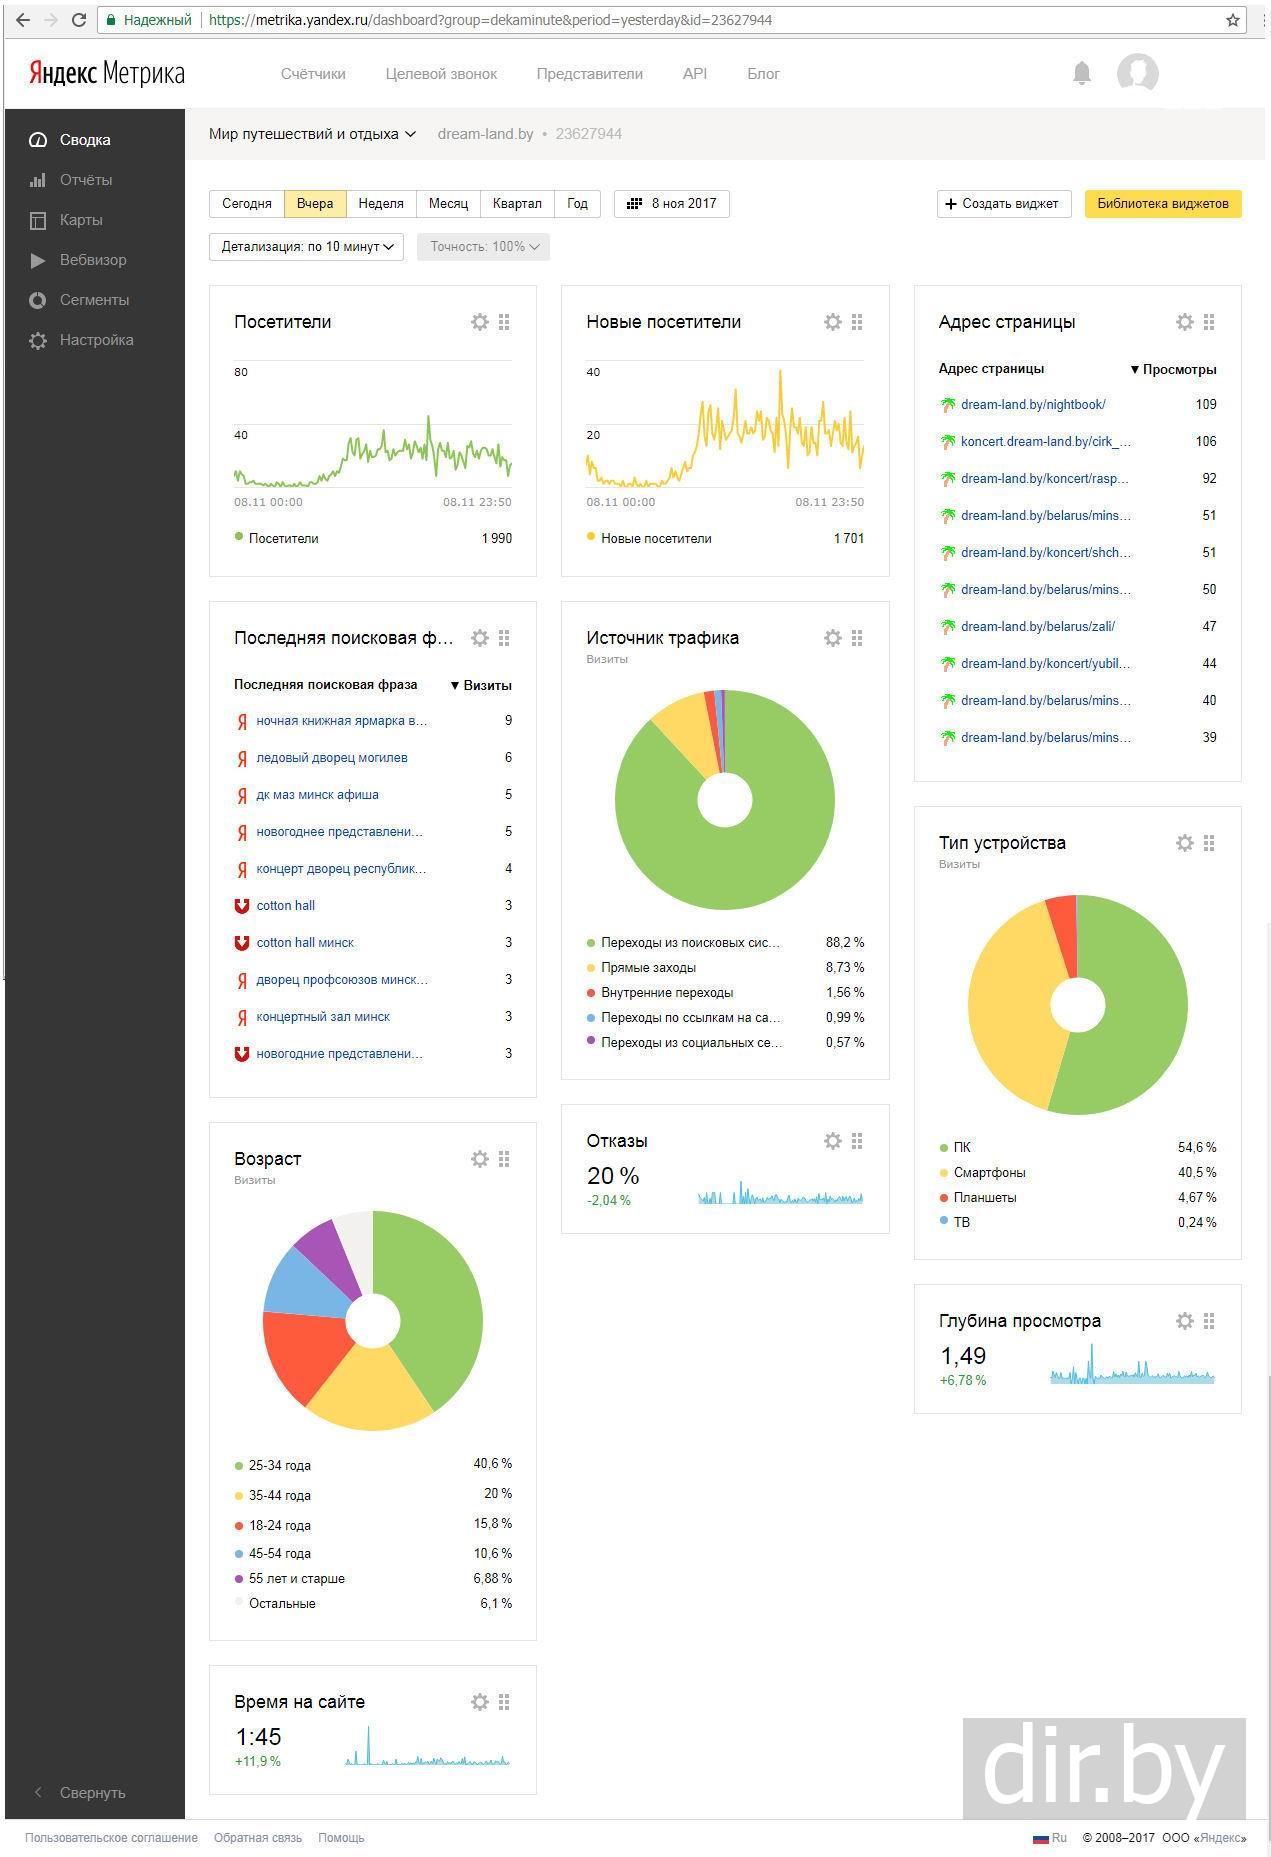The height and width of the screenshot is (1857, 1271).
Task: Open Вебвизор in the sidebar
Action: (x=92, y=260)
